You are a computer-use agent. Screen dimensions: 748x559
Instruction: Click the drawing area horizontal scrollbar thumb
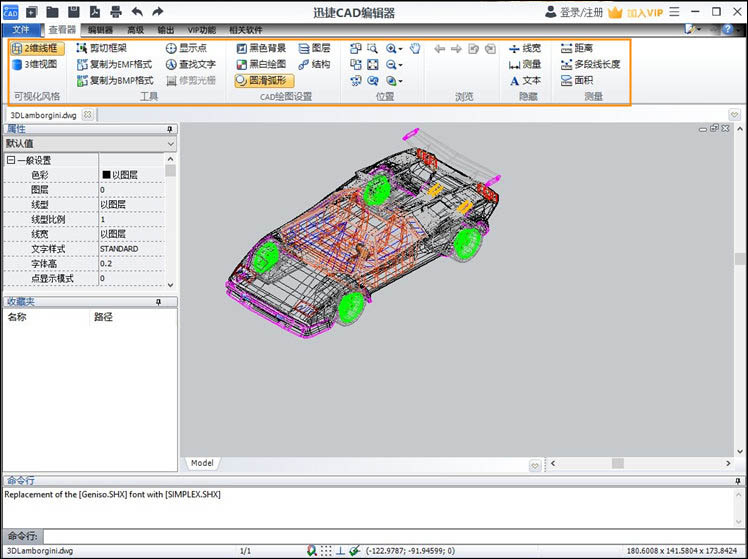(618, 463)
